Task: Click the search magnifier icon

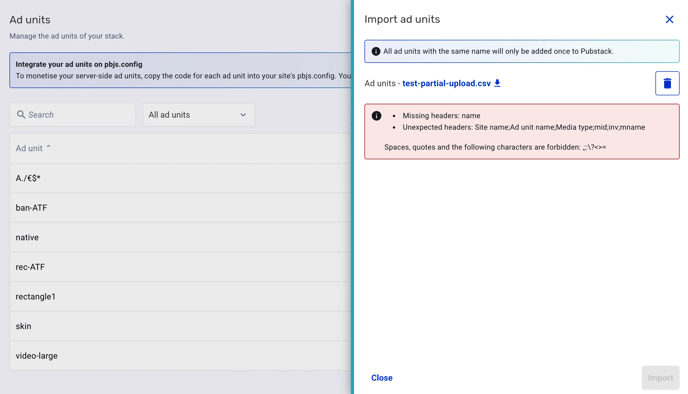Action: [x=21, y=115]
